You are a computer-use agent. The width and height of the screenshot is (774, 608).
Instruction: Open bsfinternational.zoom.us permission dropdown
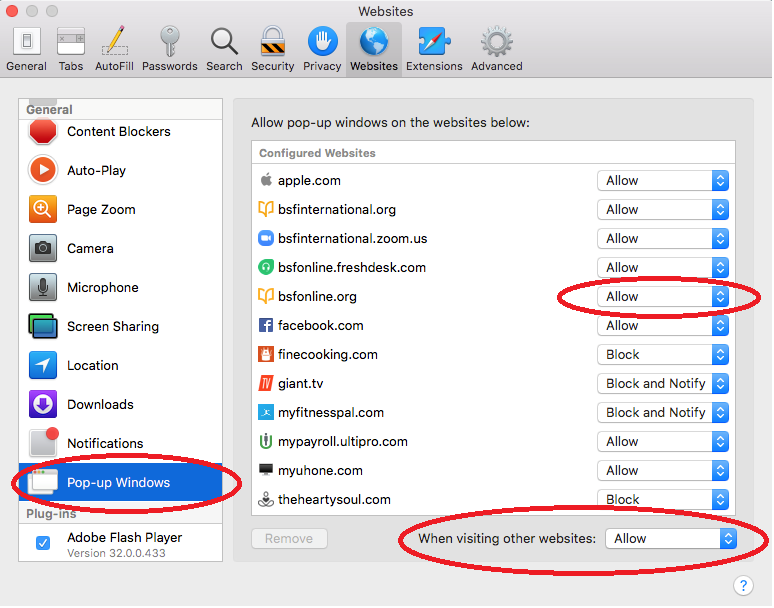pyautogui.click(x=663, y=239)
